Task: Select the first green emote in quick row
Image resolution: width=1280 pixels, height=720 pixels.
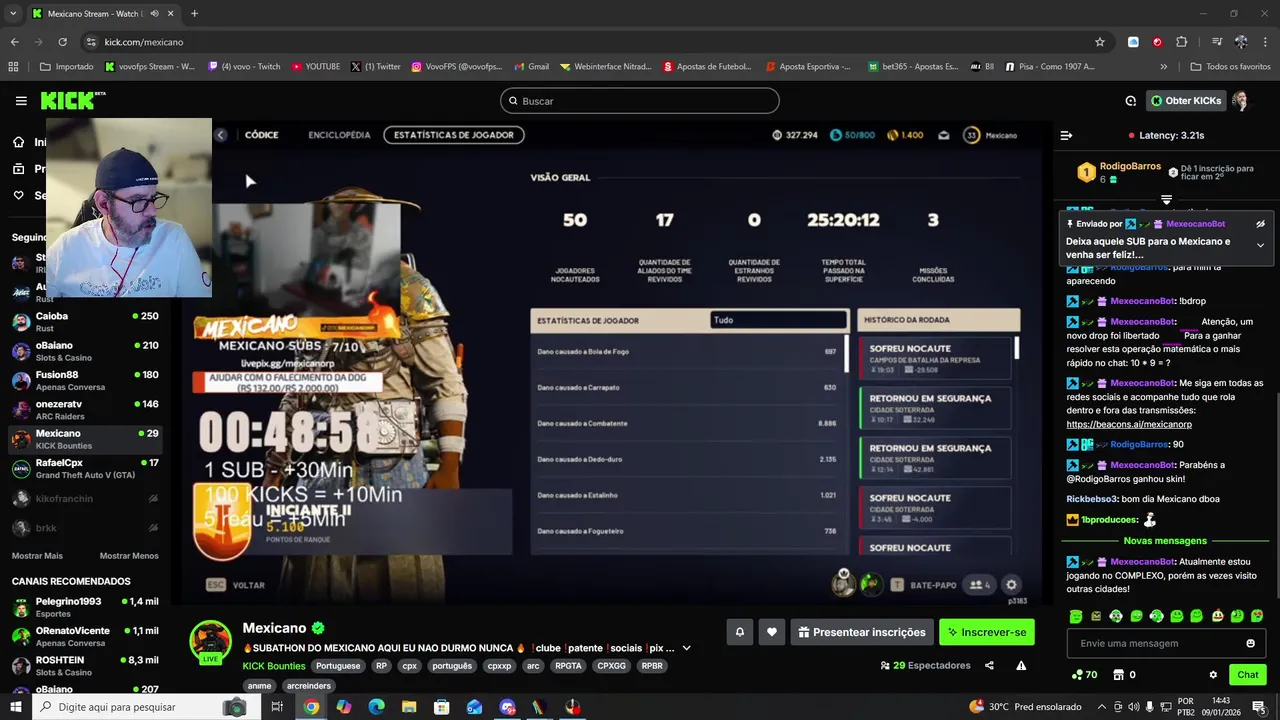Action: point(1076,616)
